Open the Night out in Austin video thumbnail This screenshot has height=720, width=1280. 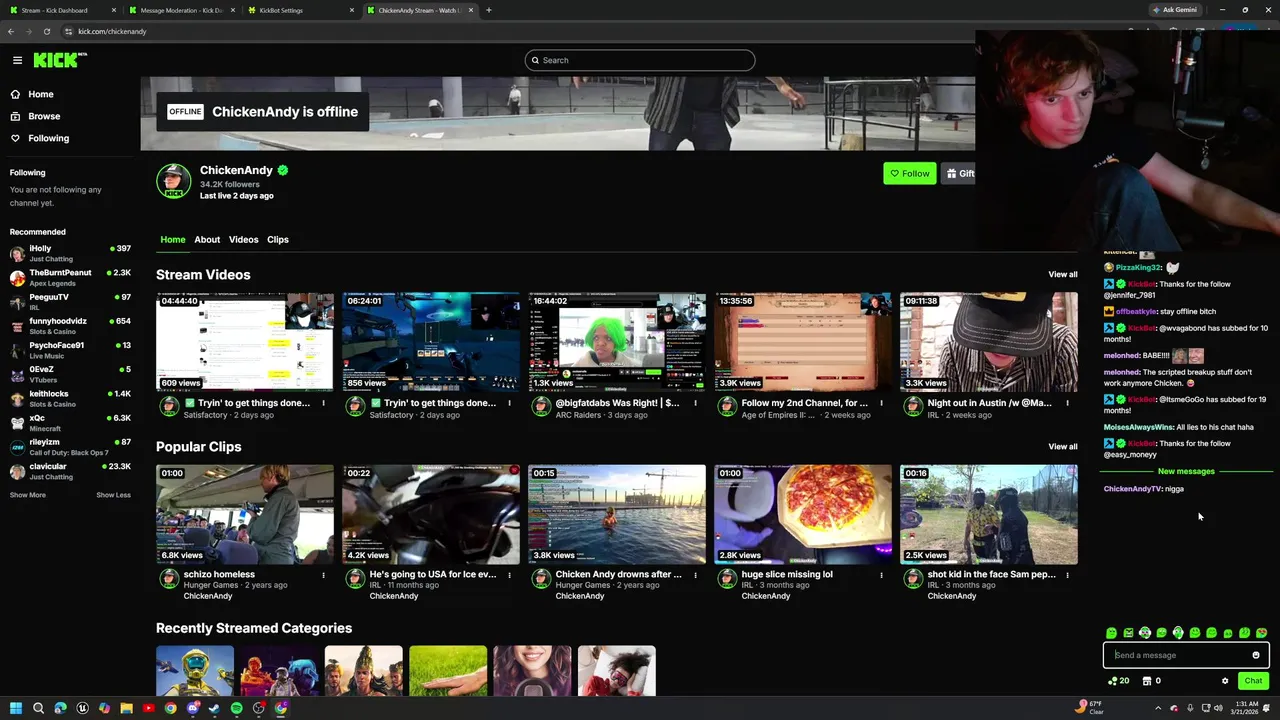pos(989,342)
